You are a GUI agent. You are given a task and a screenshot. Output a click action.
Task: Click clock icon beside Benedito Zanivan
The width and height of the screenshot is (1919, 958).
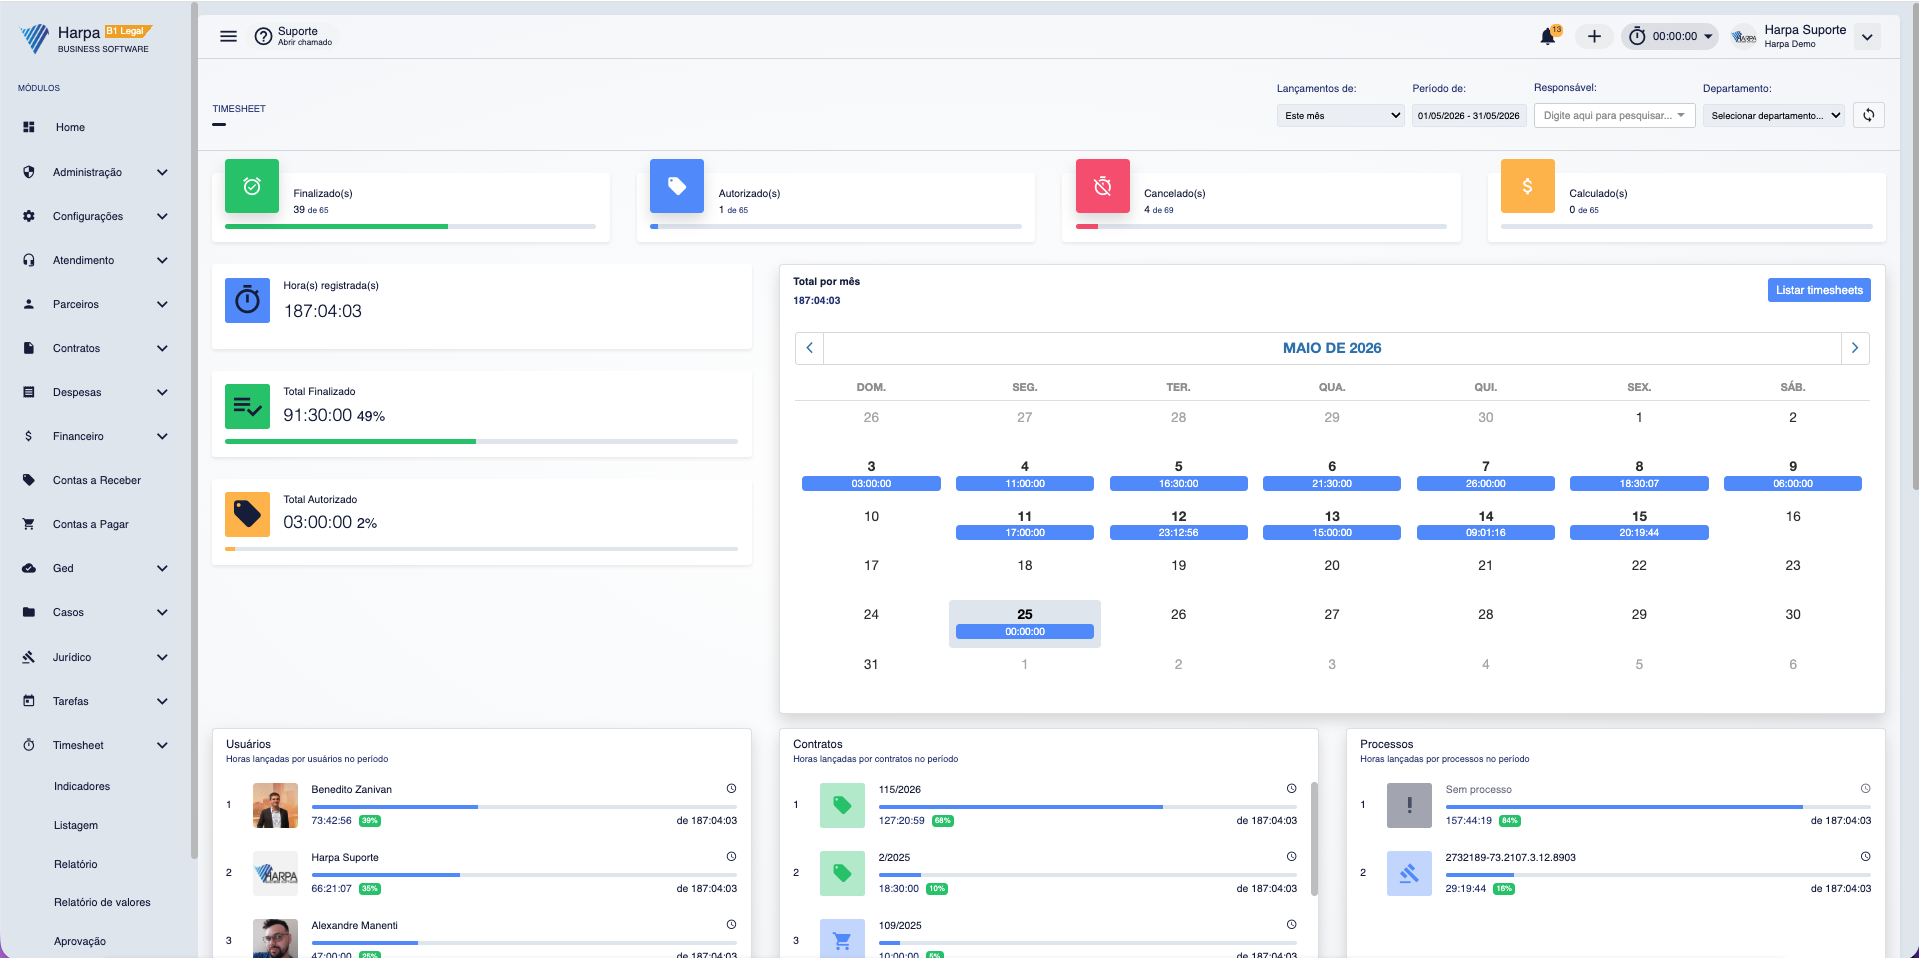[731, 789]
